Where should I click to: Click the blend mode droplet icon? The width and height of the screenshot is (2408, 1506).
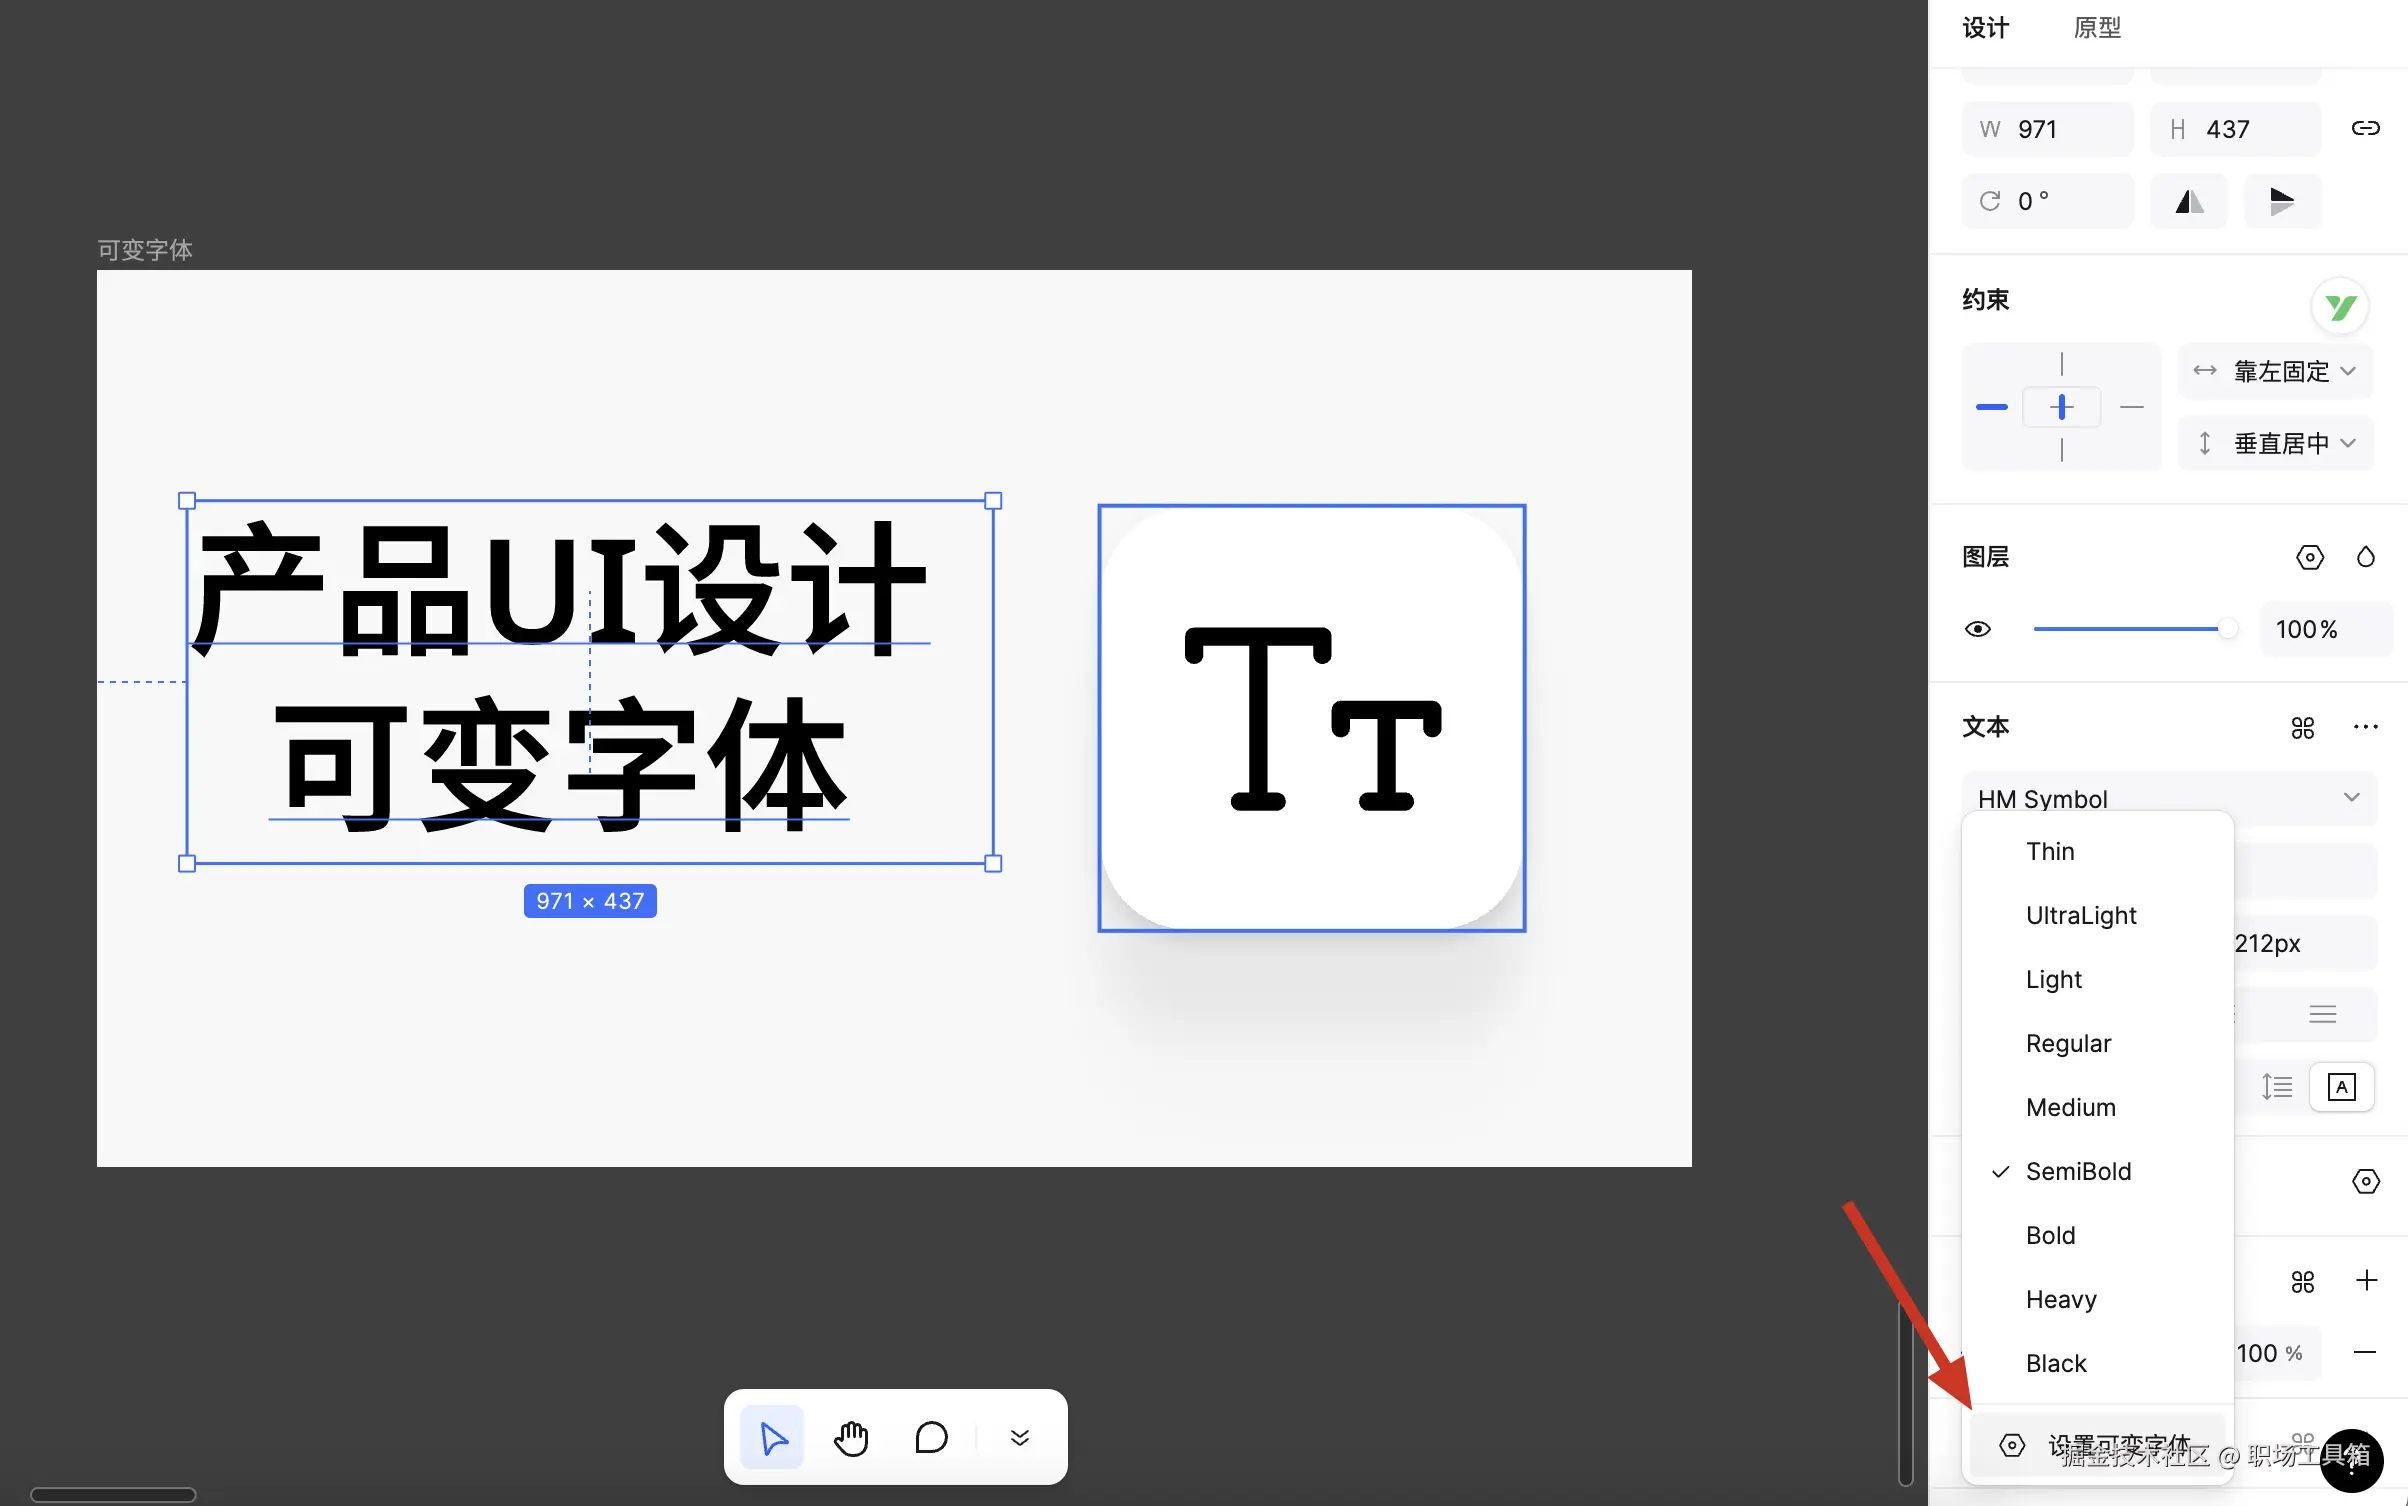coord(2365,557)
